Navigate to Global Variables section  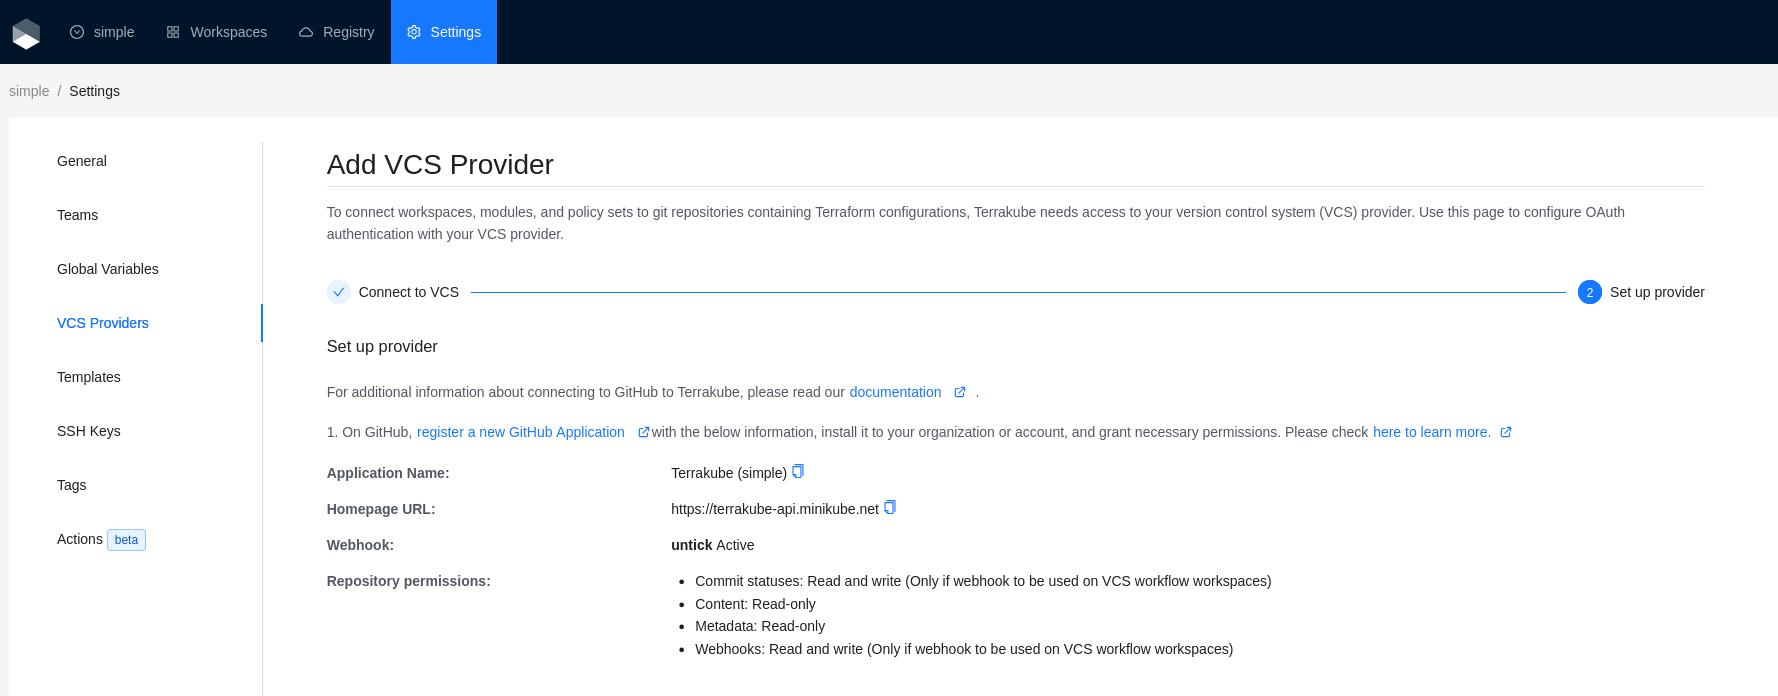[108, 269]
